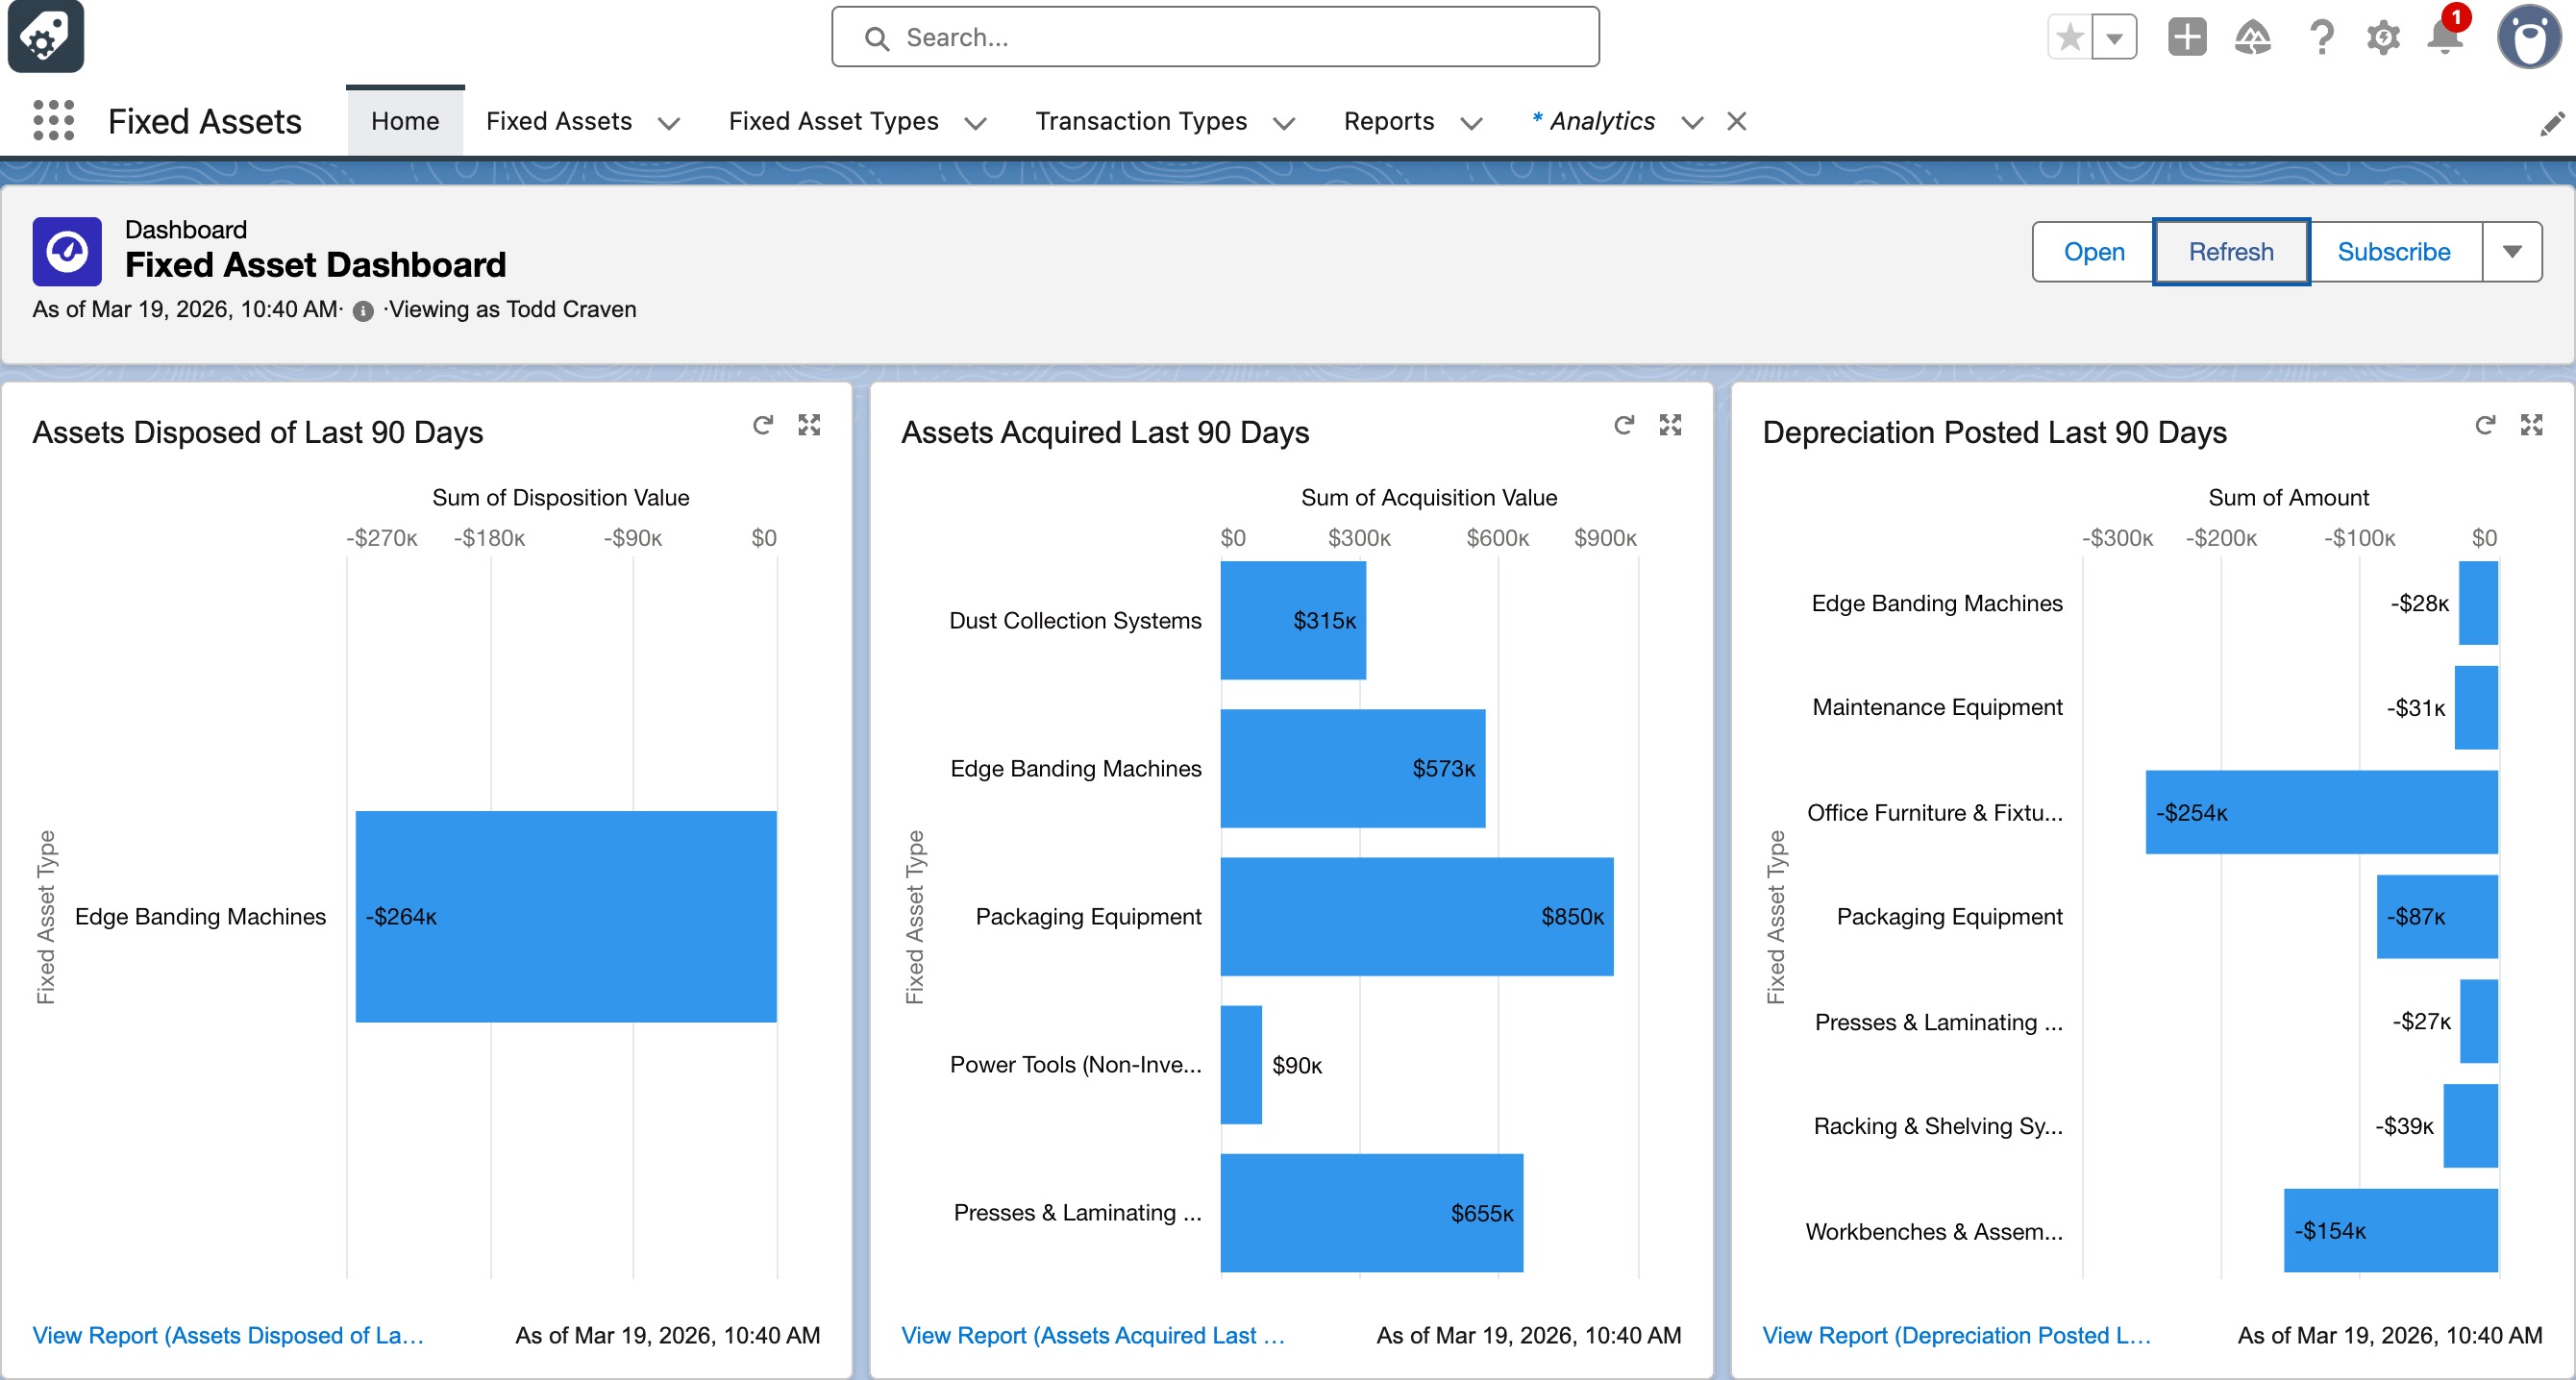Expand the Depreciation Posted widget to full view

point(2533,425)
